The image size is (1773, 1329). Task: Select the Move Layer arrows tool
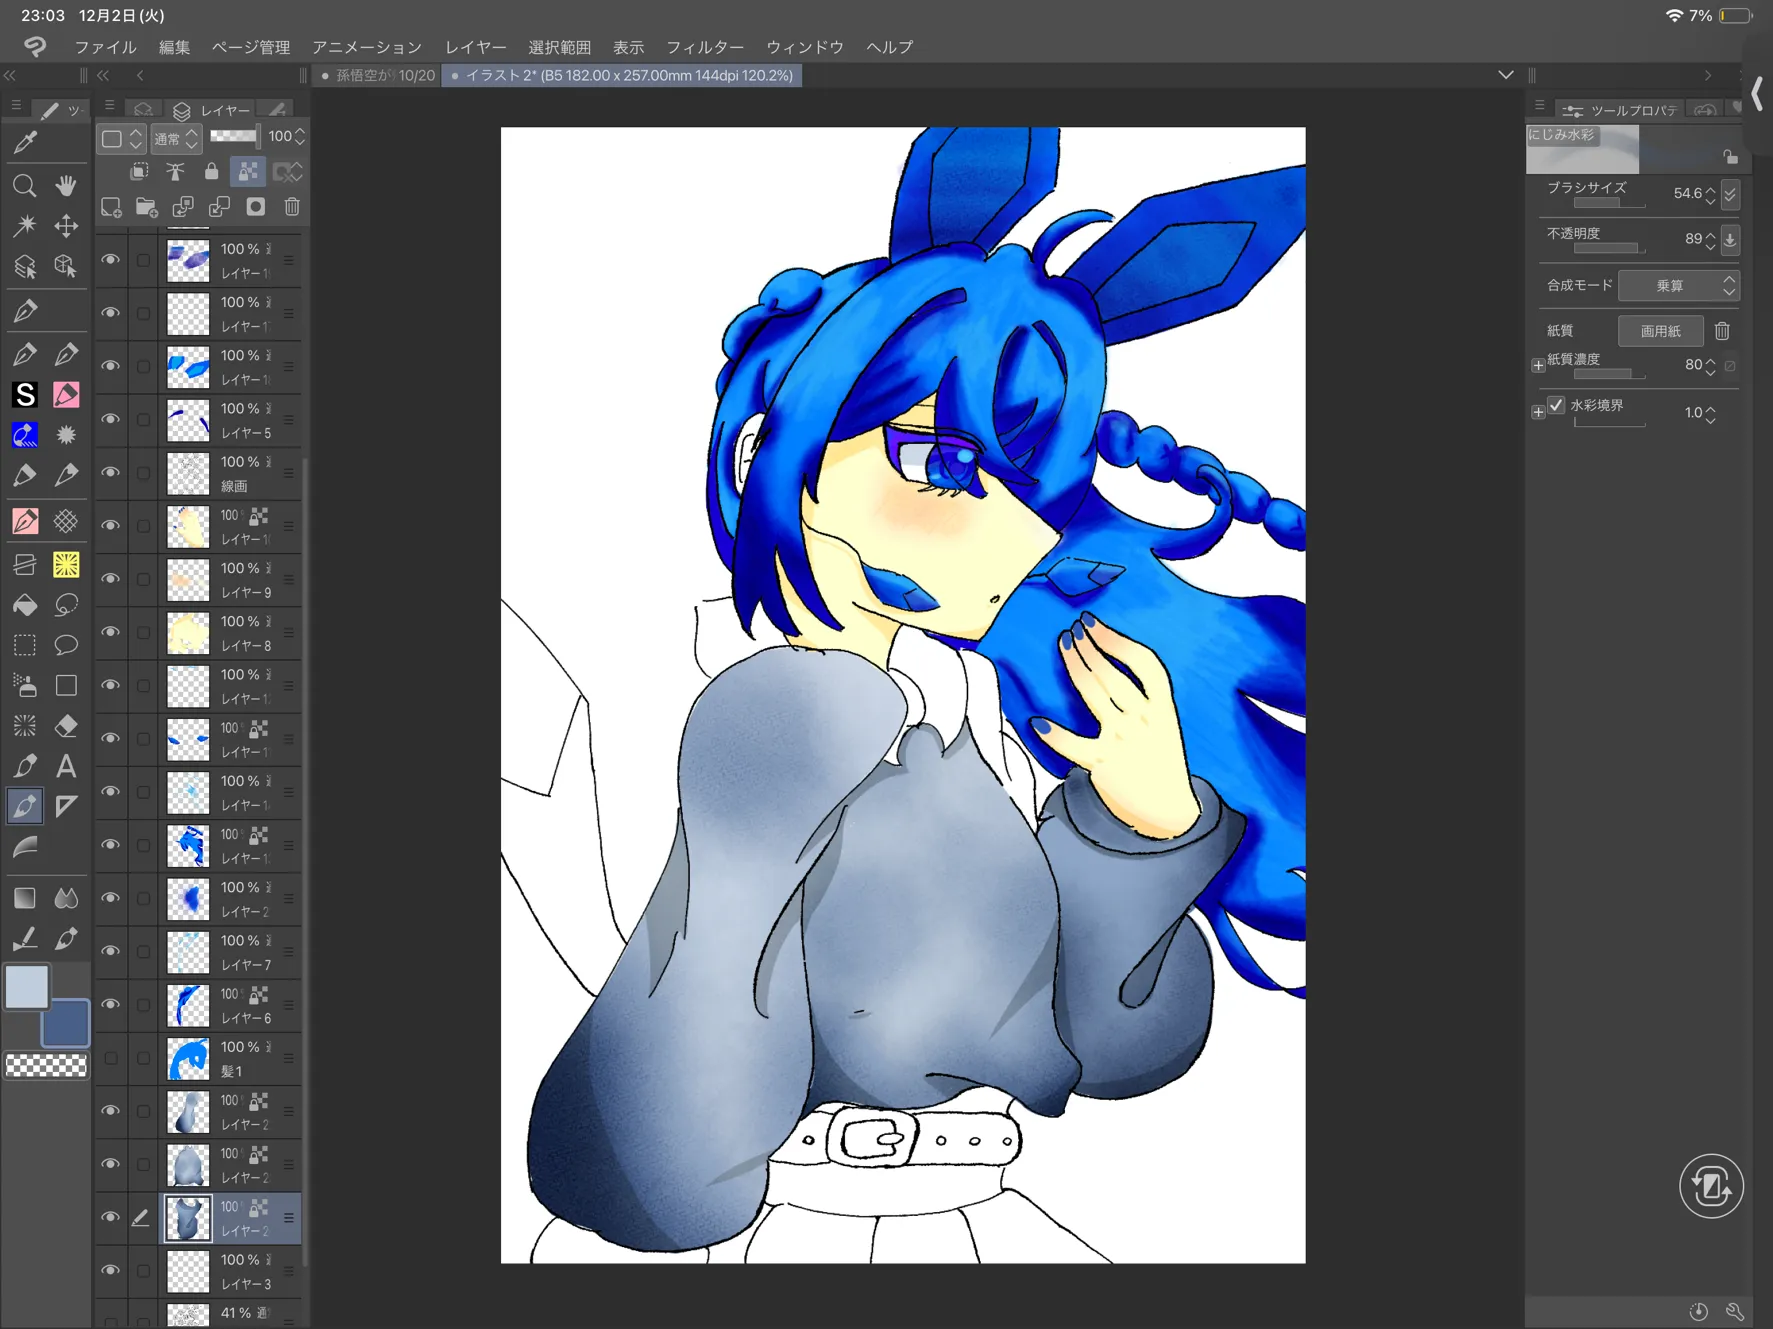click(66, 226)
